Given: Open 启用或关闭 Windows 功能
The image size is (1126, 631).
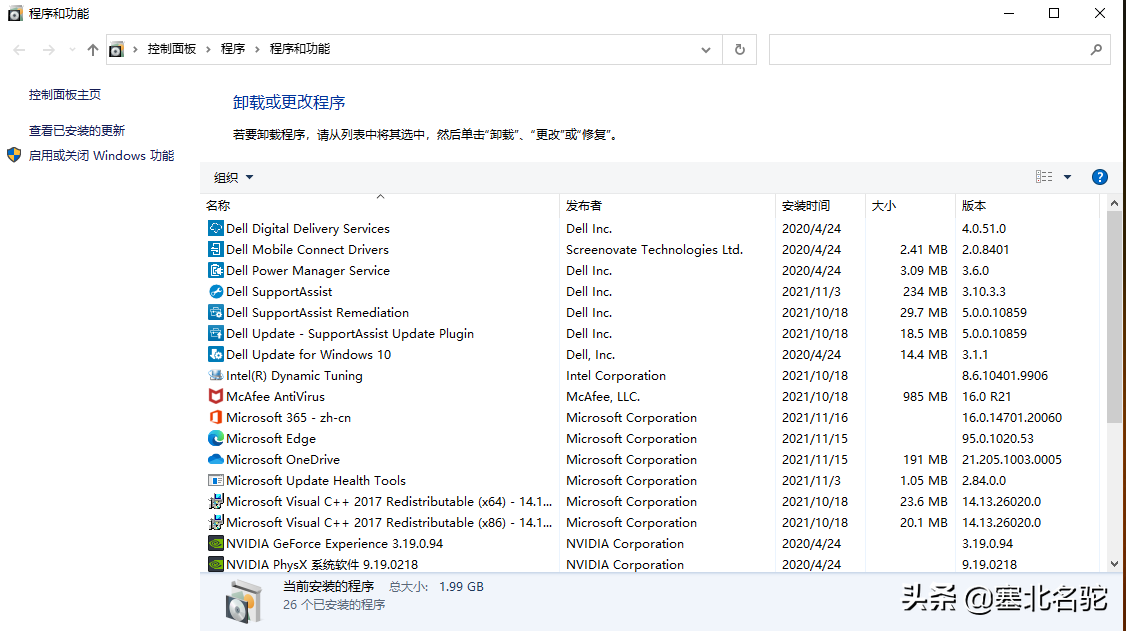Looking at the screenshot, I should (101, 156).
